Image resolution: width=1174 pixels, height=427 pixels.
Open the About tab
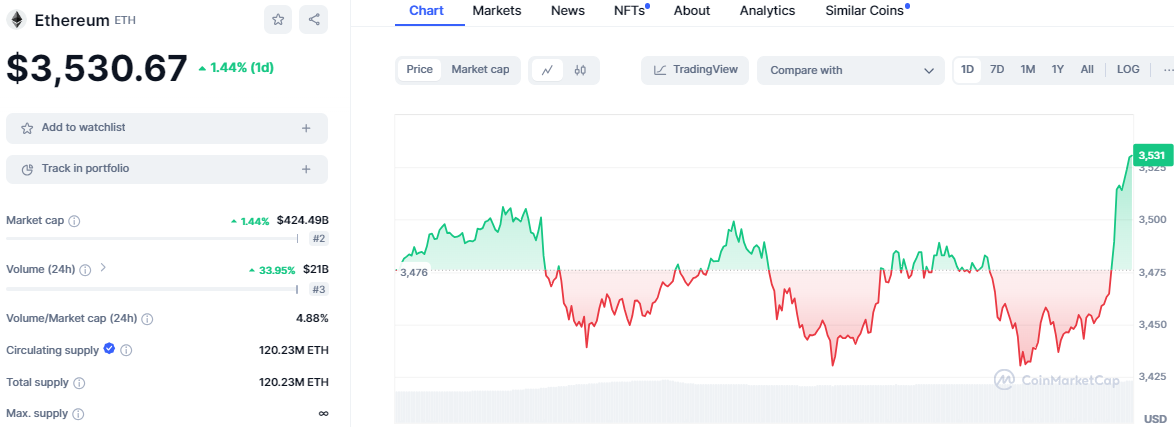point(692,10)
